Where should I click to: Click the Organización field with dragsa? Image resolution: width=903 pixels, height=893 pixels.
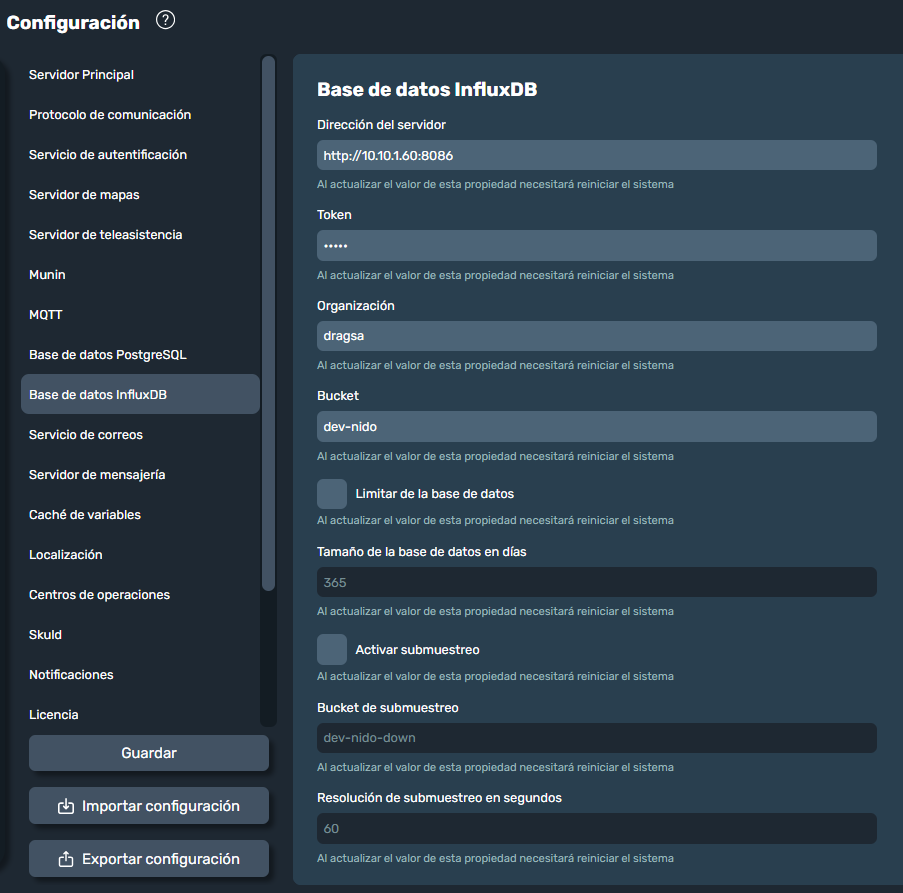(597, 336)
